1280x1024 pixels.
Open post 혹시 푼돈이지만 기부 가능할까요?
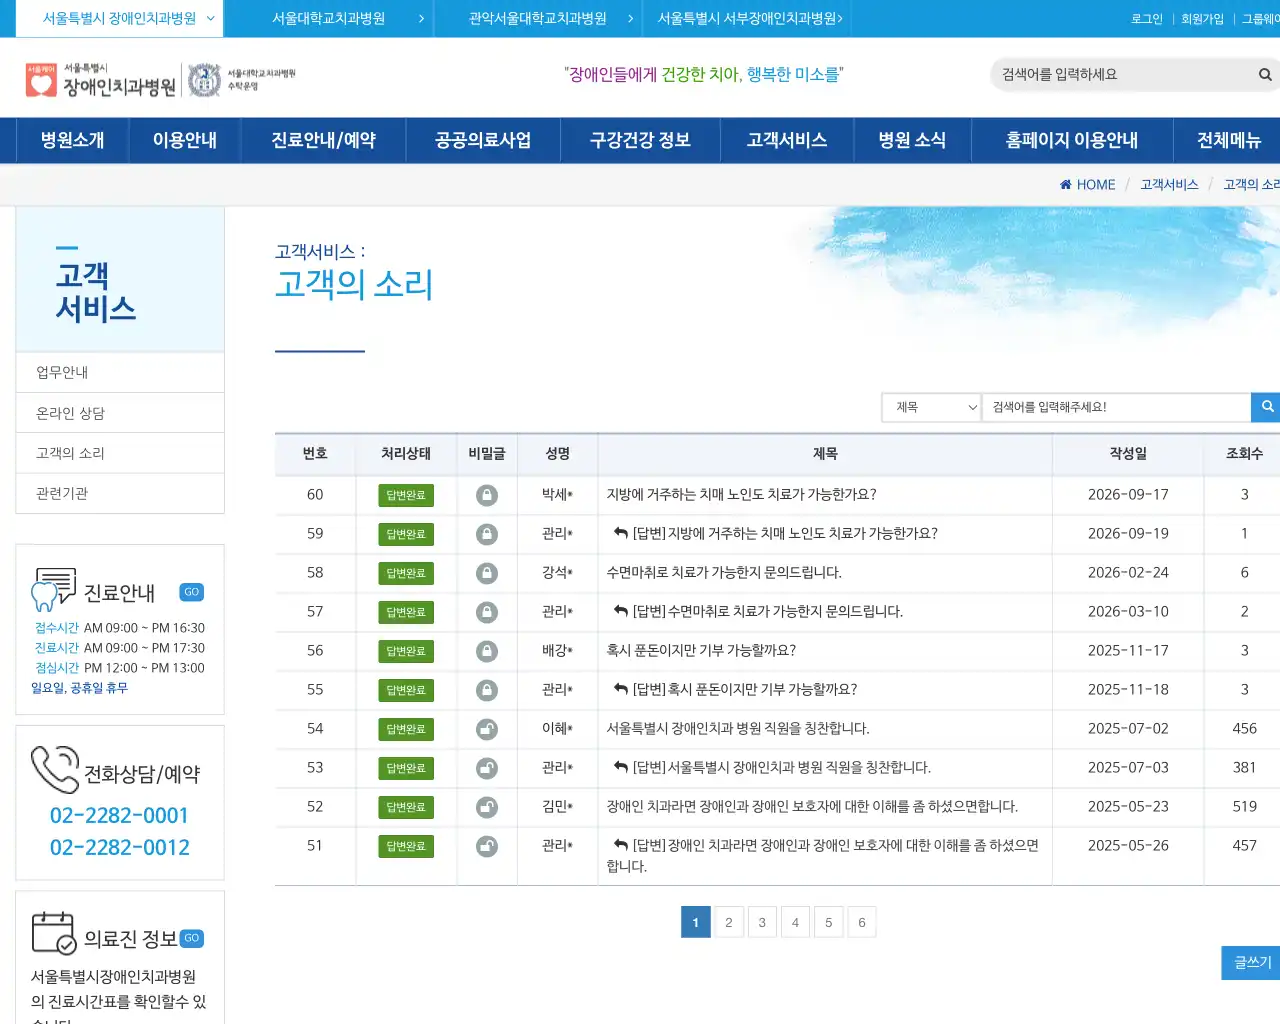tap(701, 650)
